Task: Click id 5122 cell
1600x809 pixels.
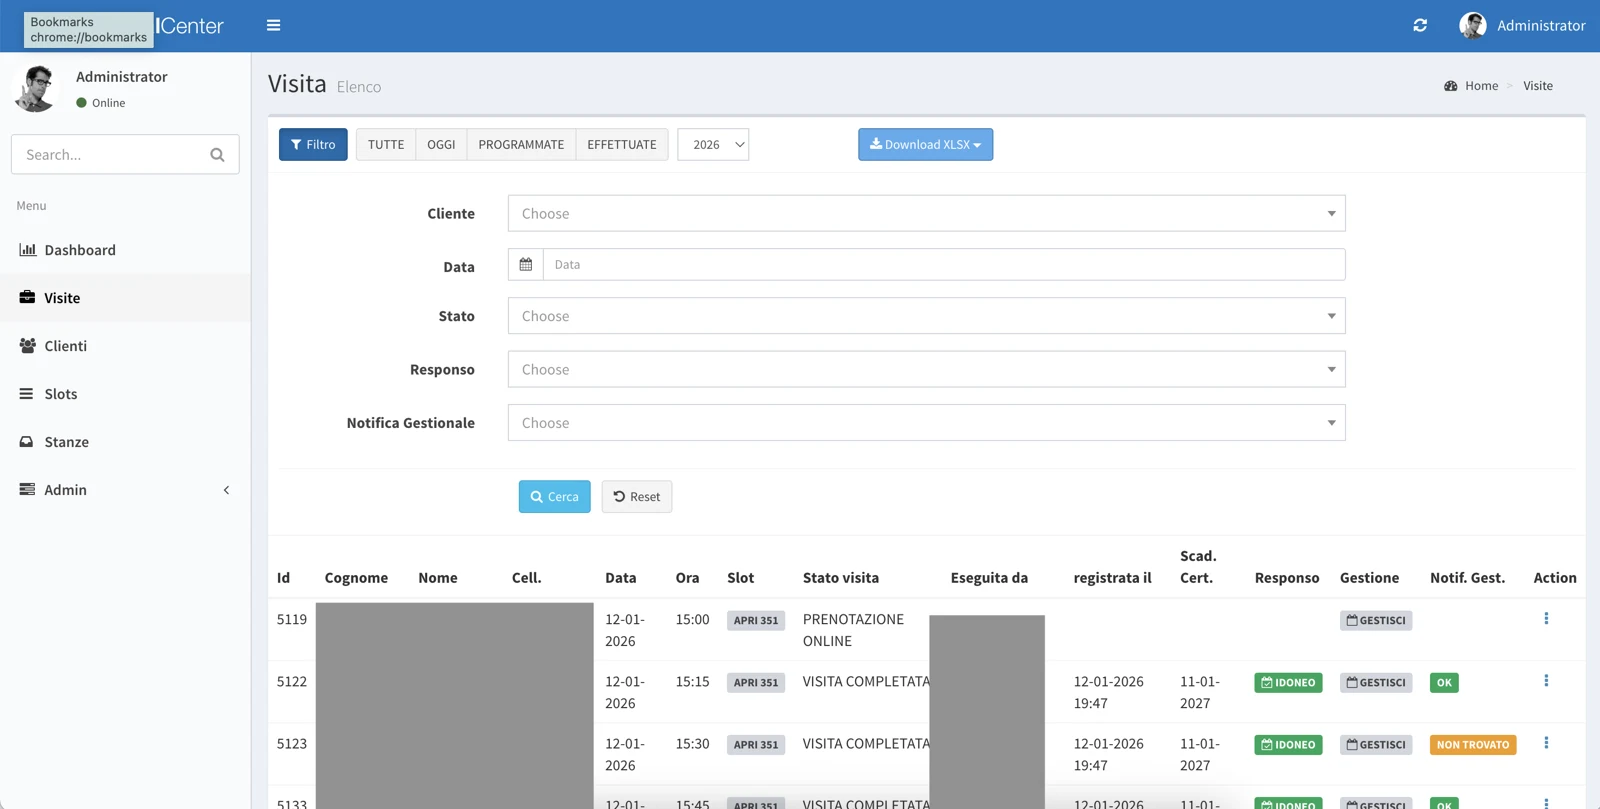Action: tap(292, 681)
